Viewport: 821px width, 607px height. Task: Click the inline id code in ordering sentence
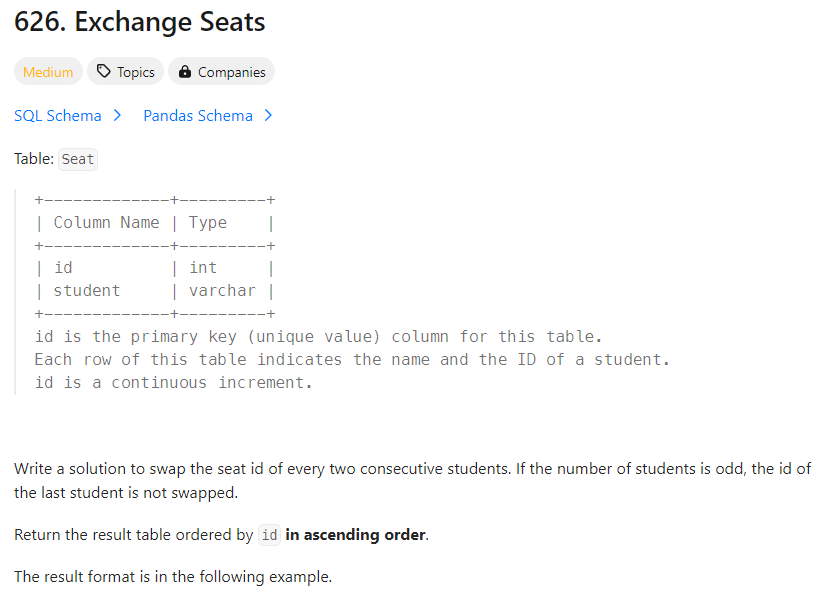coord(269,535)
